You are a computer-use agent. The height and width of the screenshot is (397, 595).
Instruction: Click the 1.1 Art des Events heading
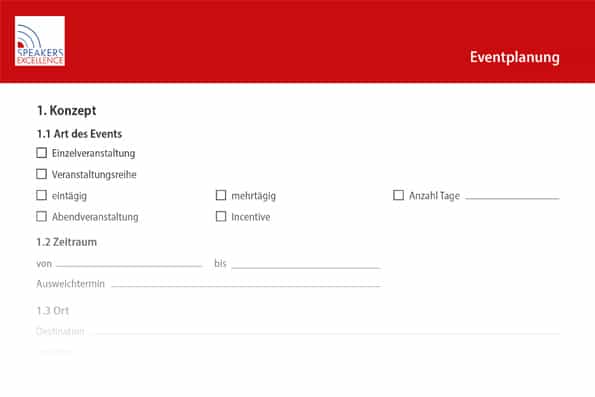click(79, 134)
